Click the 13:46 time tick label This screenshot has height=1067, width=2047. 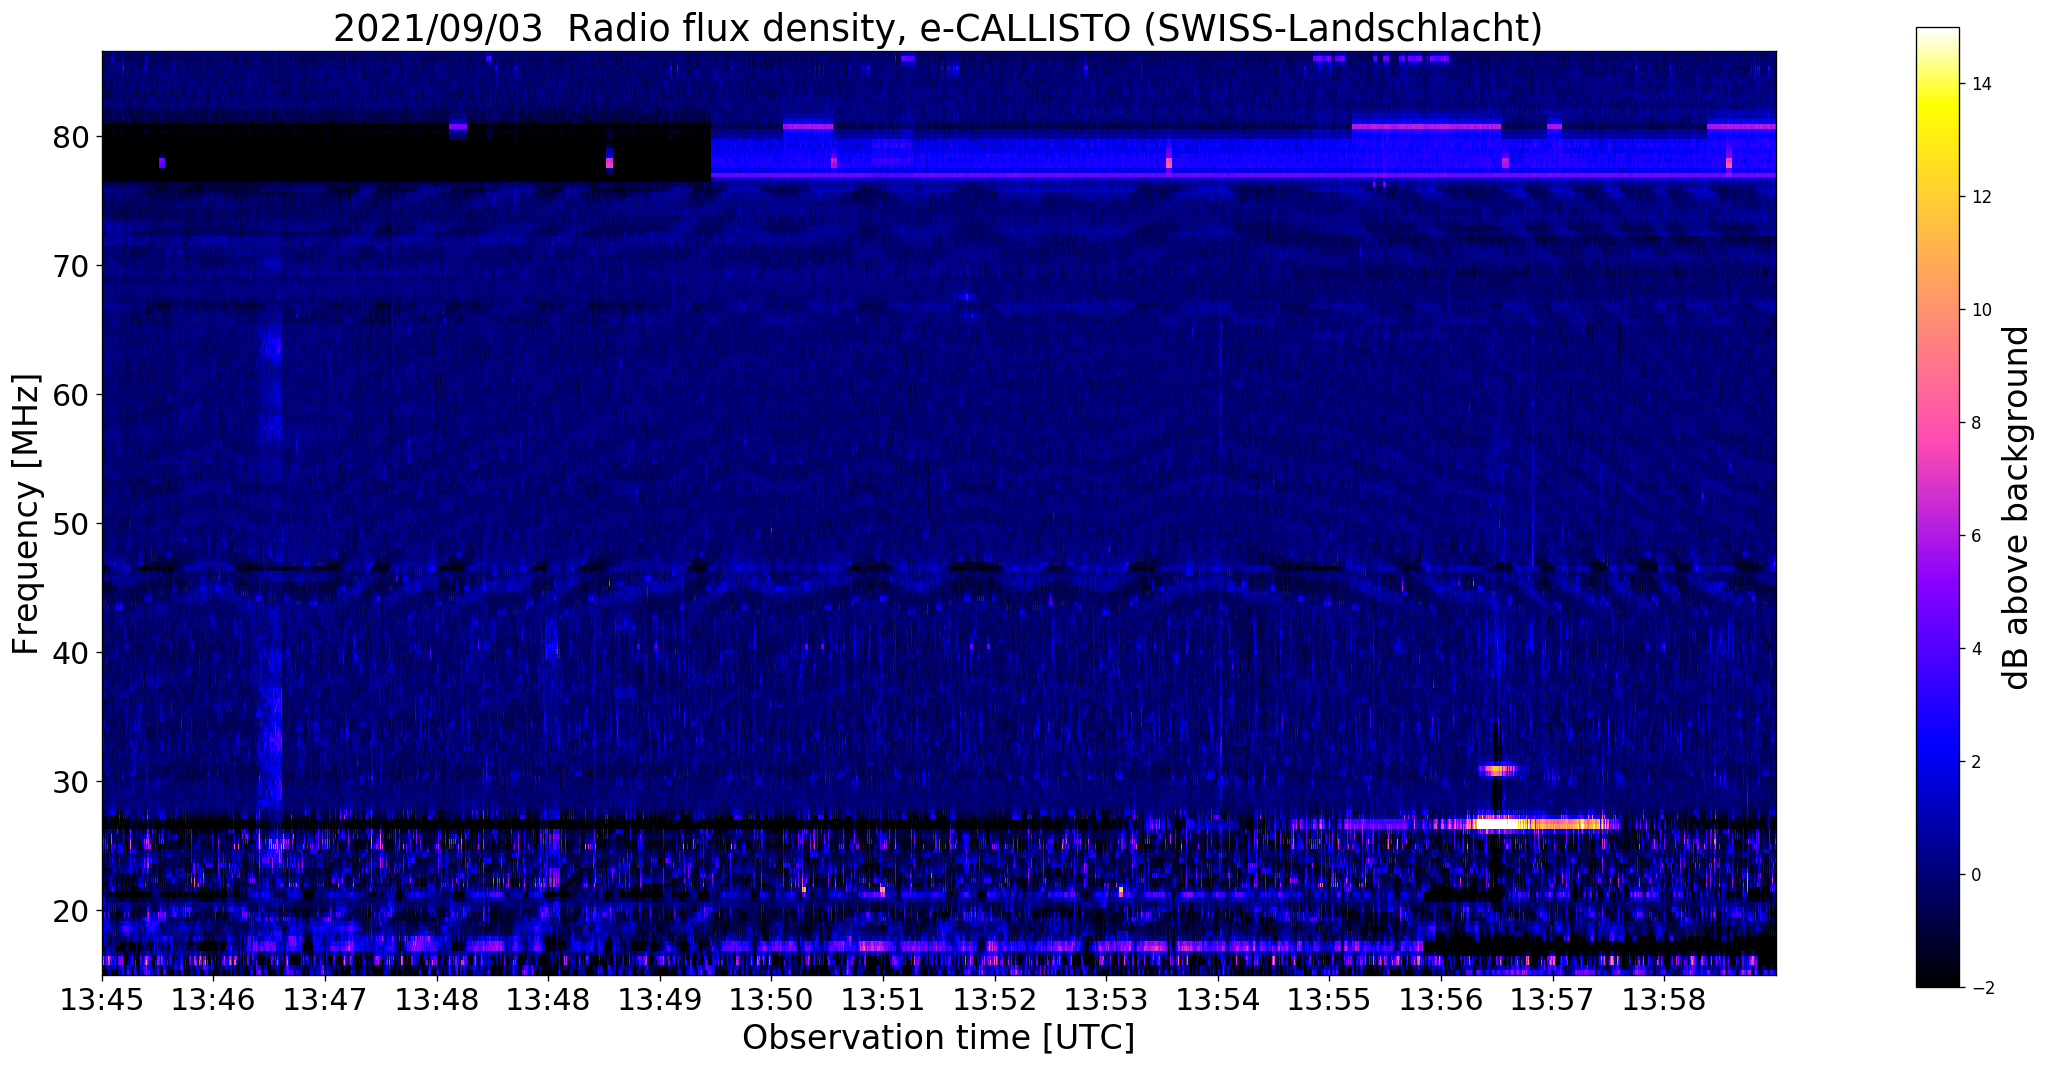coord(214,1000)
